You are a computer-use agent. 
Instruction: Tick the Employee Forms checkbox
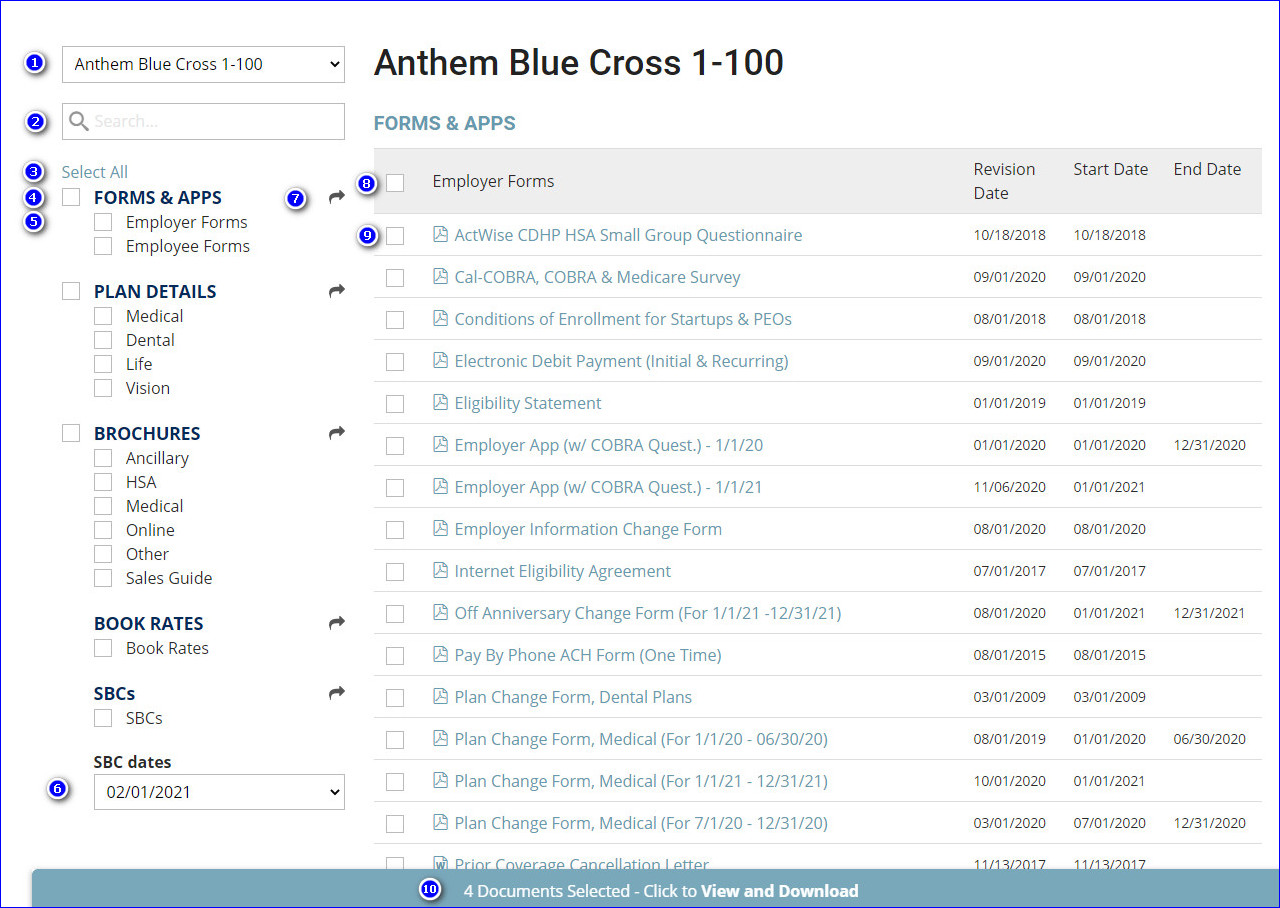[103, 246]
